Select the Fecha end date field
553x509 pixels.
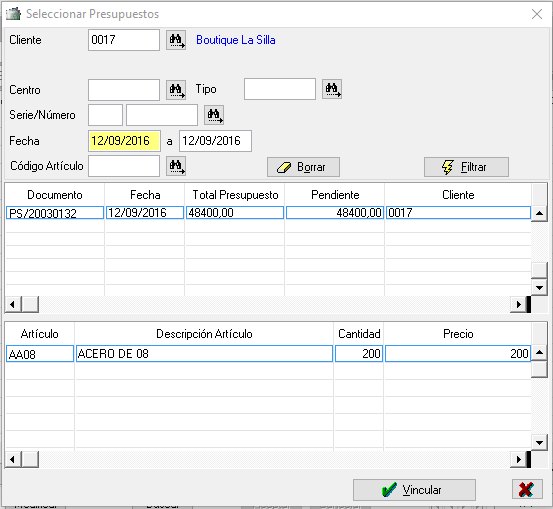pos(215,141)
